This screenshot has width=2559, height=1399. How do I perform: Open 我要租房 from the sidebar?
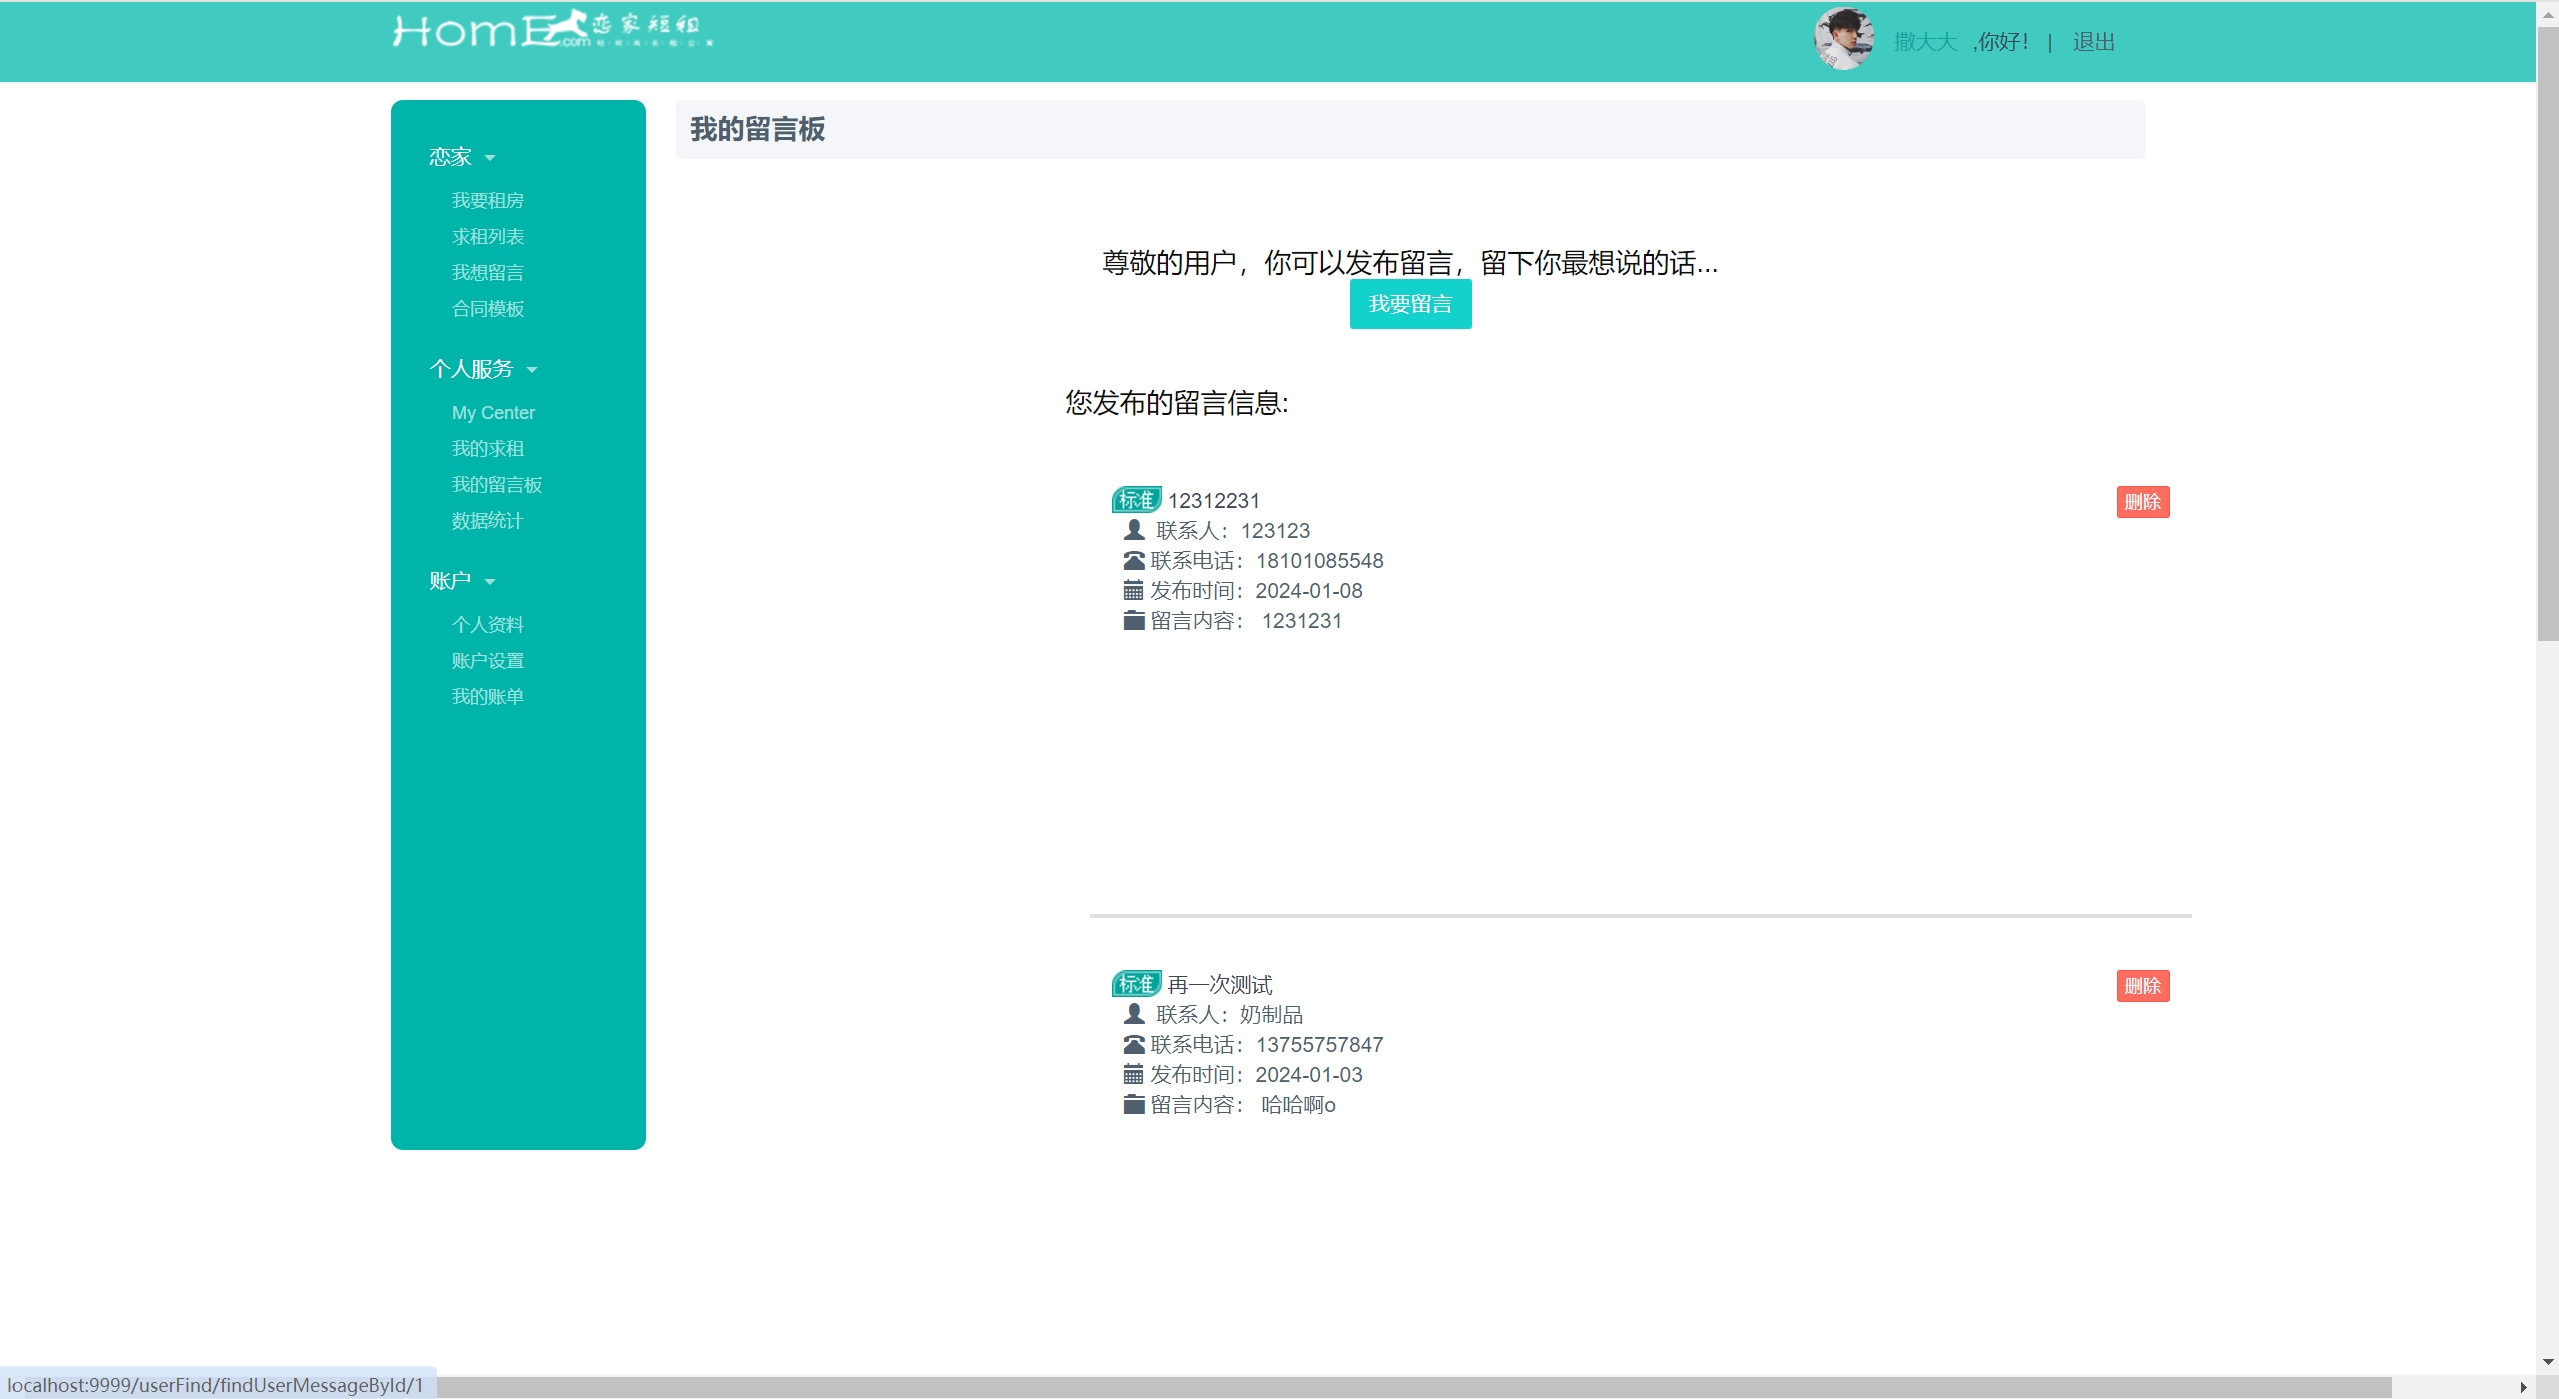pos(487,201)
